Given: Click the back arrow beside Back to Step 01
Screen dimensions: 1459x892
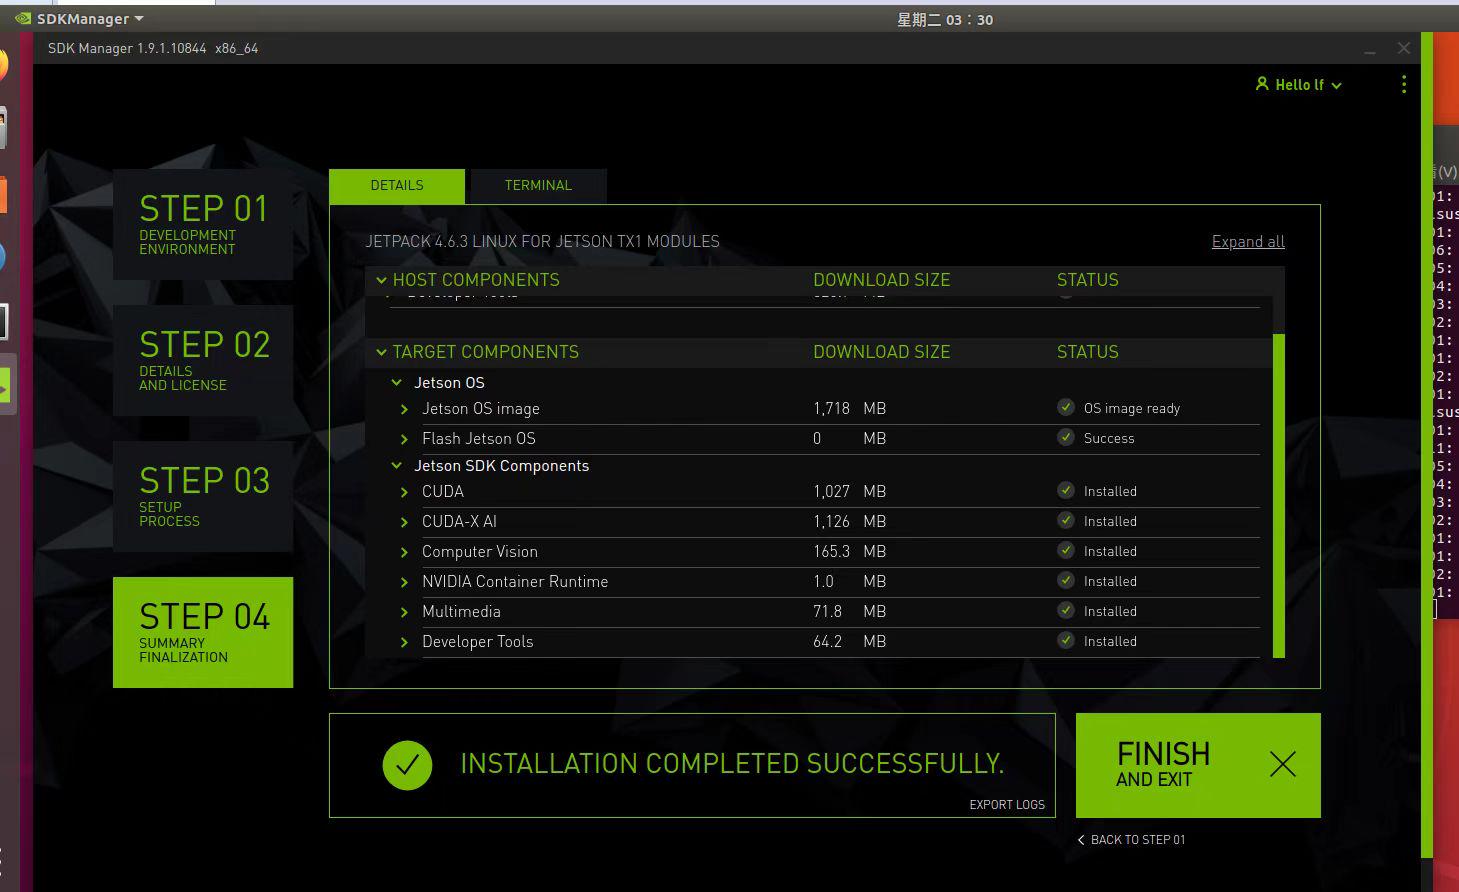Looking at the screenshot, I should tap(1081, 840).
